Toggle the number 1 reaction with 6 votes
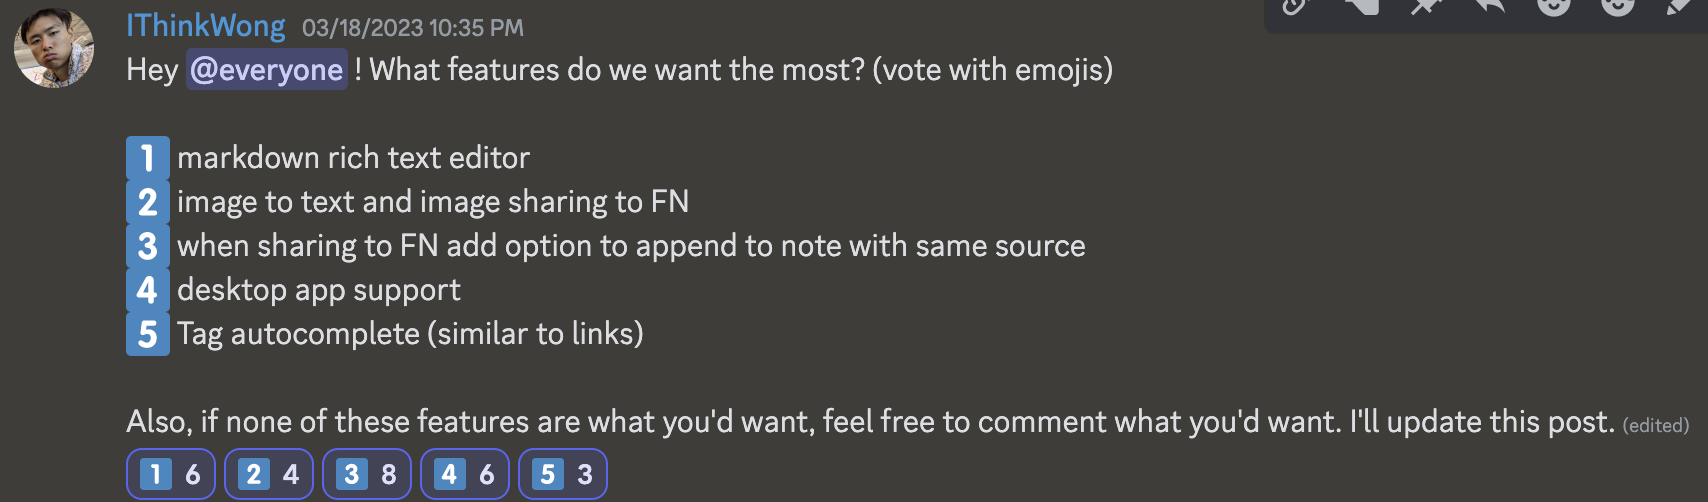Image resolution: width=1708 pixels, height=502 pixels. coord(171,474)
